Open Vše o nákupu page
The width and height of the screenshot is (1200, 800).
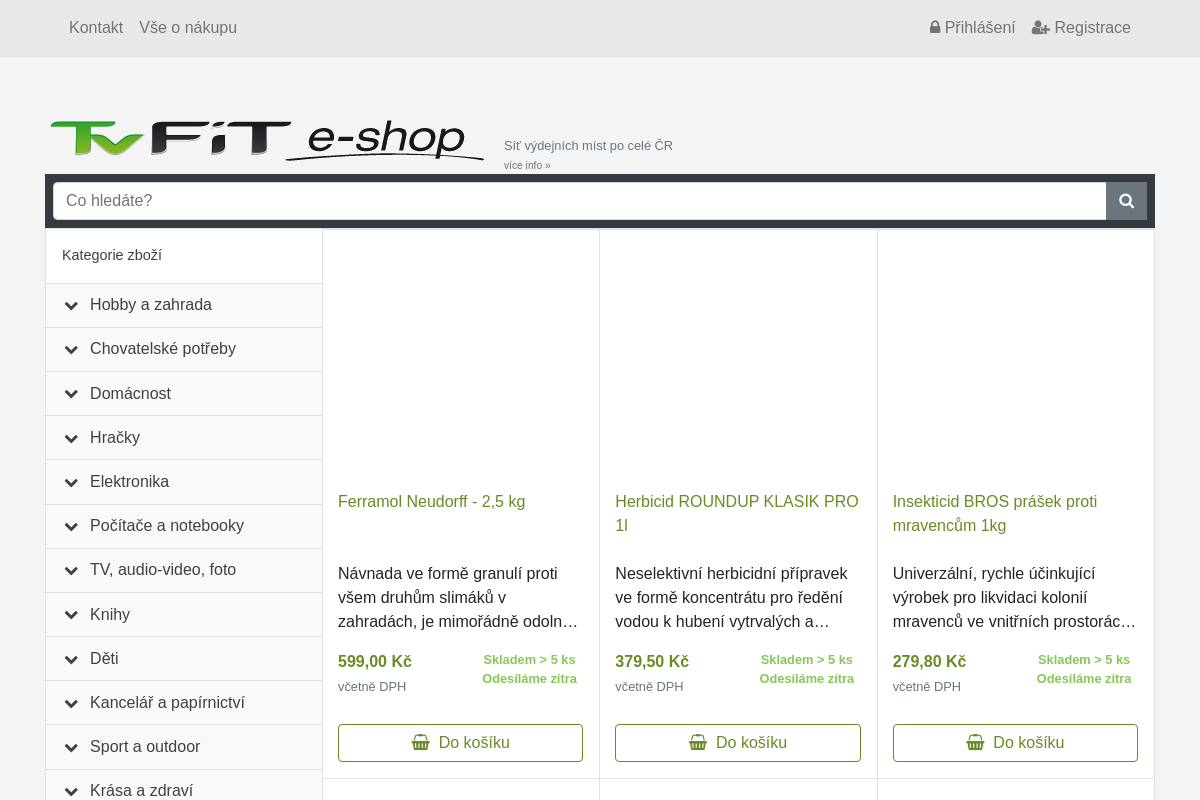click(188, 27)
